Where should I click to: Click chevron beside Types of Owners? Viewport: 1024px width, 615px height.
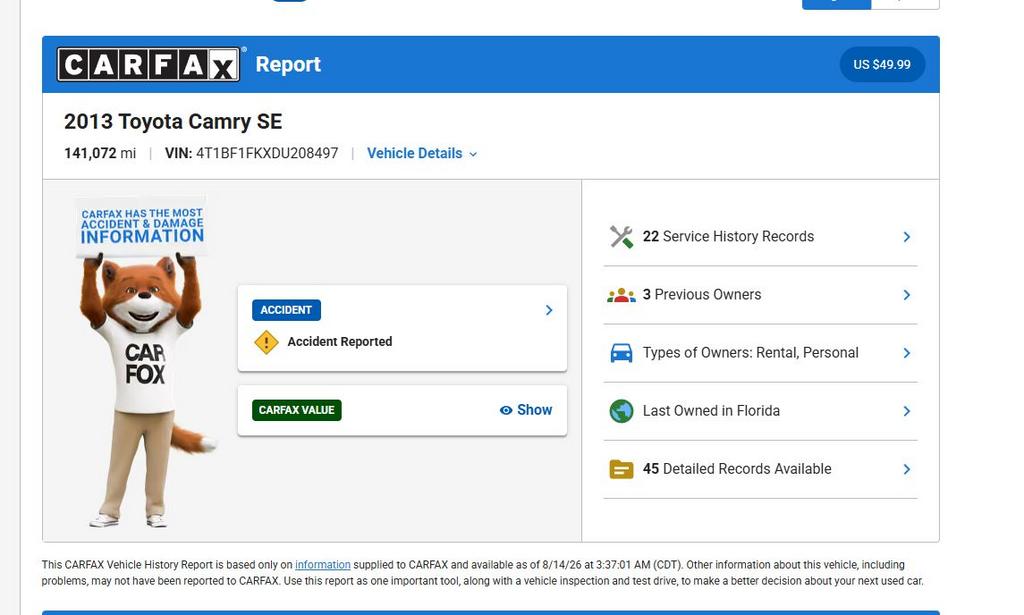[906, 353]
